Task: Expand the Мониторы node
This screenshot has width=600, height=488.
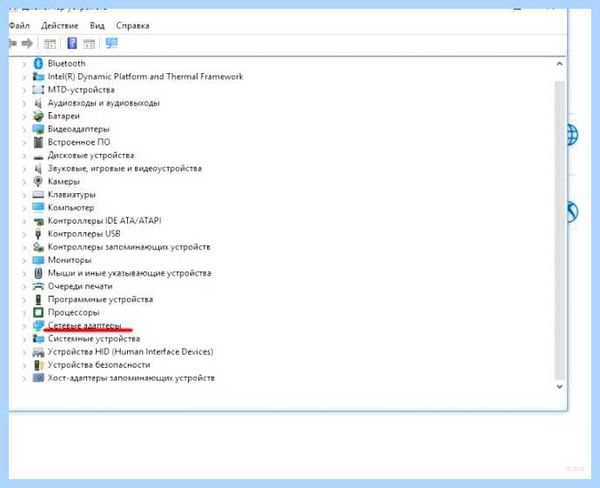Action: point(24,260)
